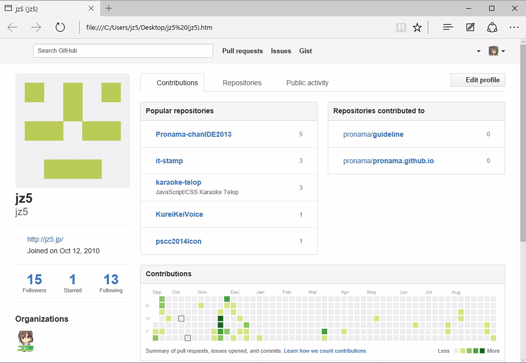Viewport: 526px width, 363px height.
Task: Click into the Search GitHub field
Action: pyautogui.click(x=123, y=51)
